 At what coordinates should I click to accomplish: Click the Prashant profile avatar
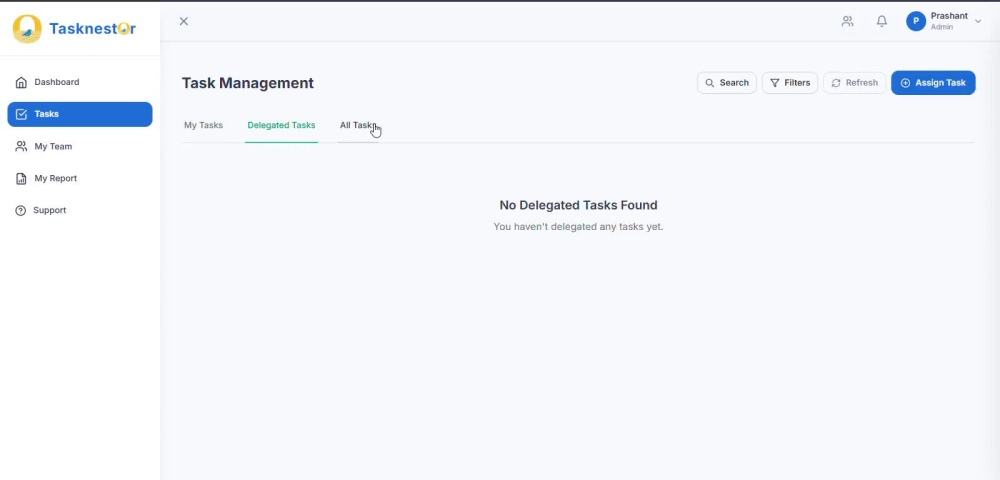pos(916,21)
